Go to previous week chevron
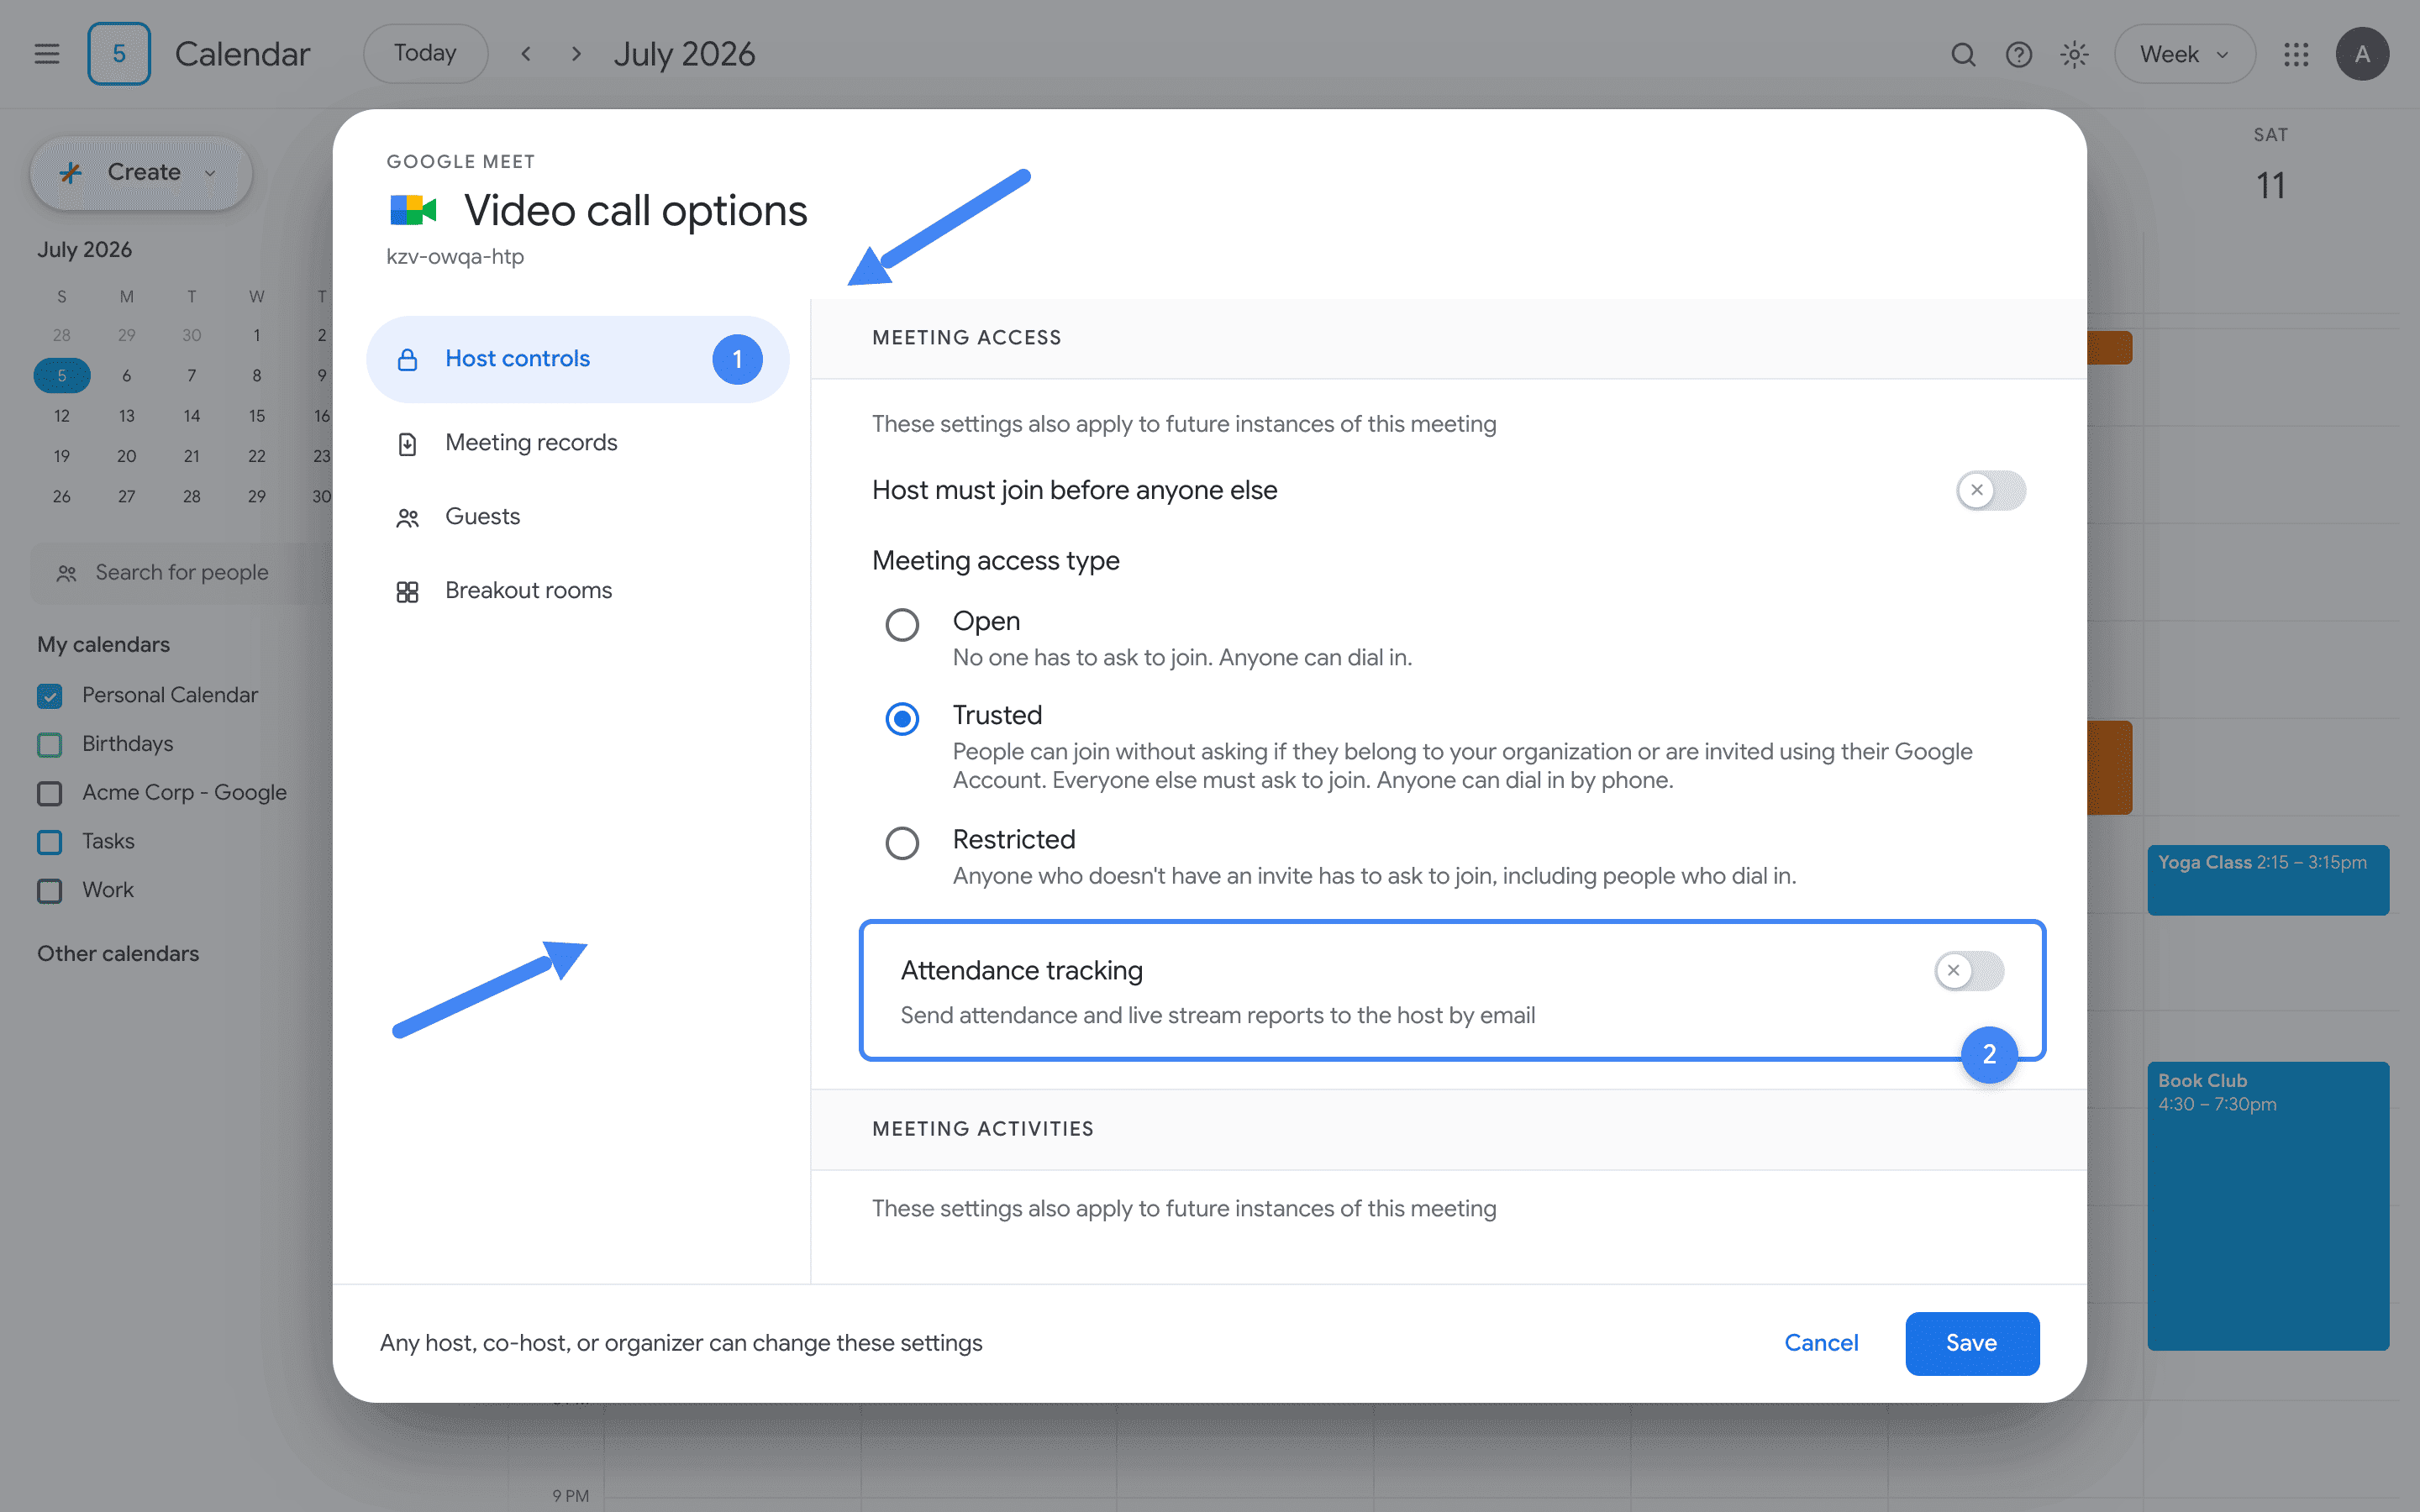 [x=526, y=54]
